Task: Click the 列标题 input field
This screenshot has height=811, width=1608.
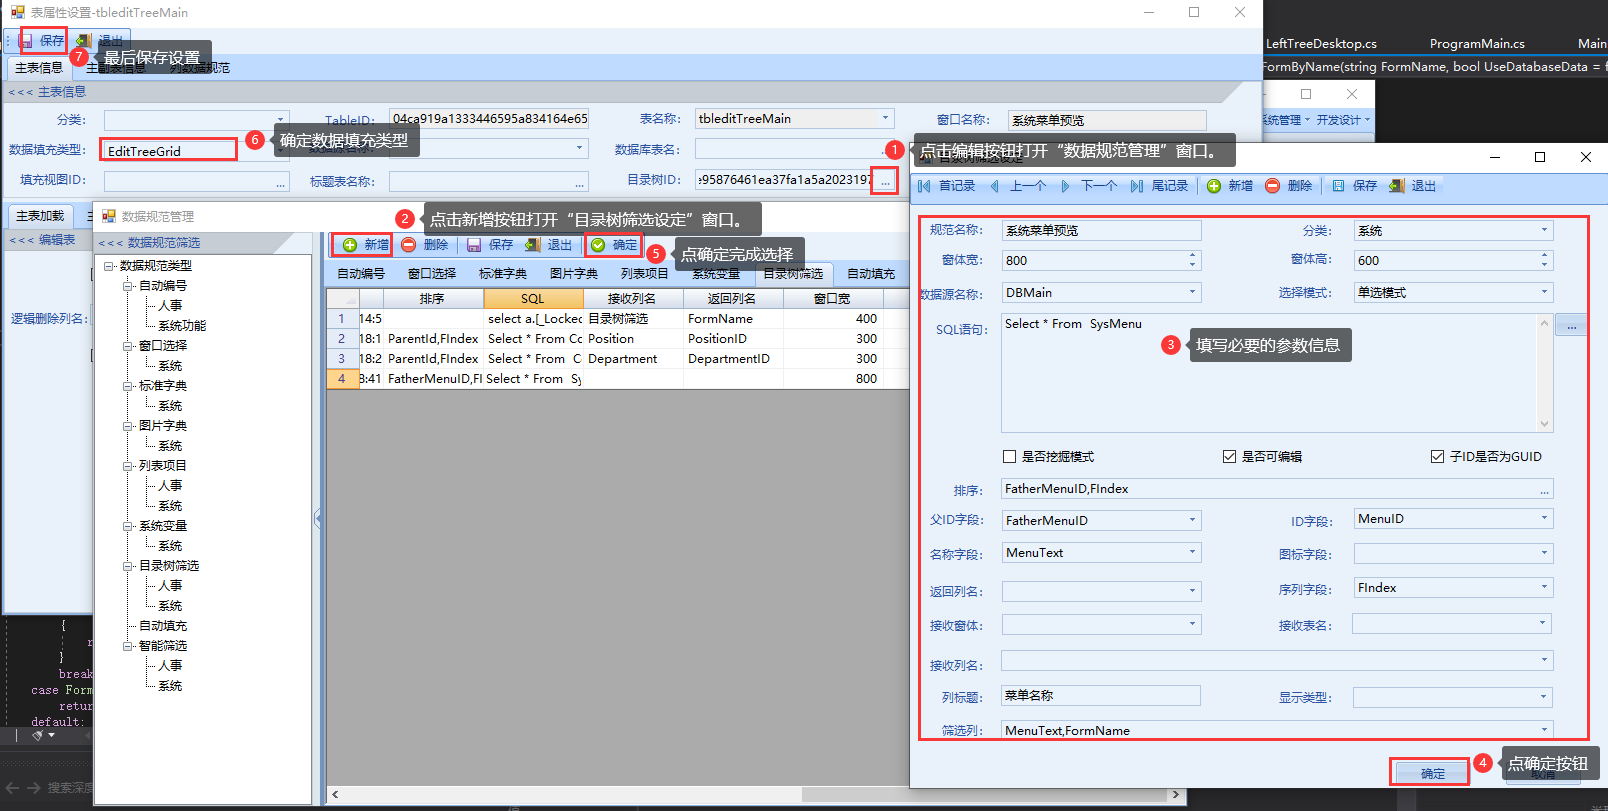Action: coord(1101,695)
